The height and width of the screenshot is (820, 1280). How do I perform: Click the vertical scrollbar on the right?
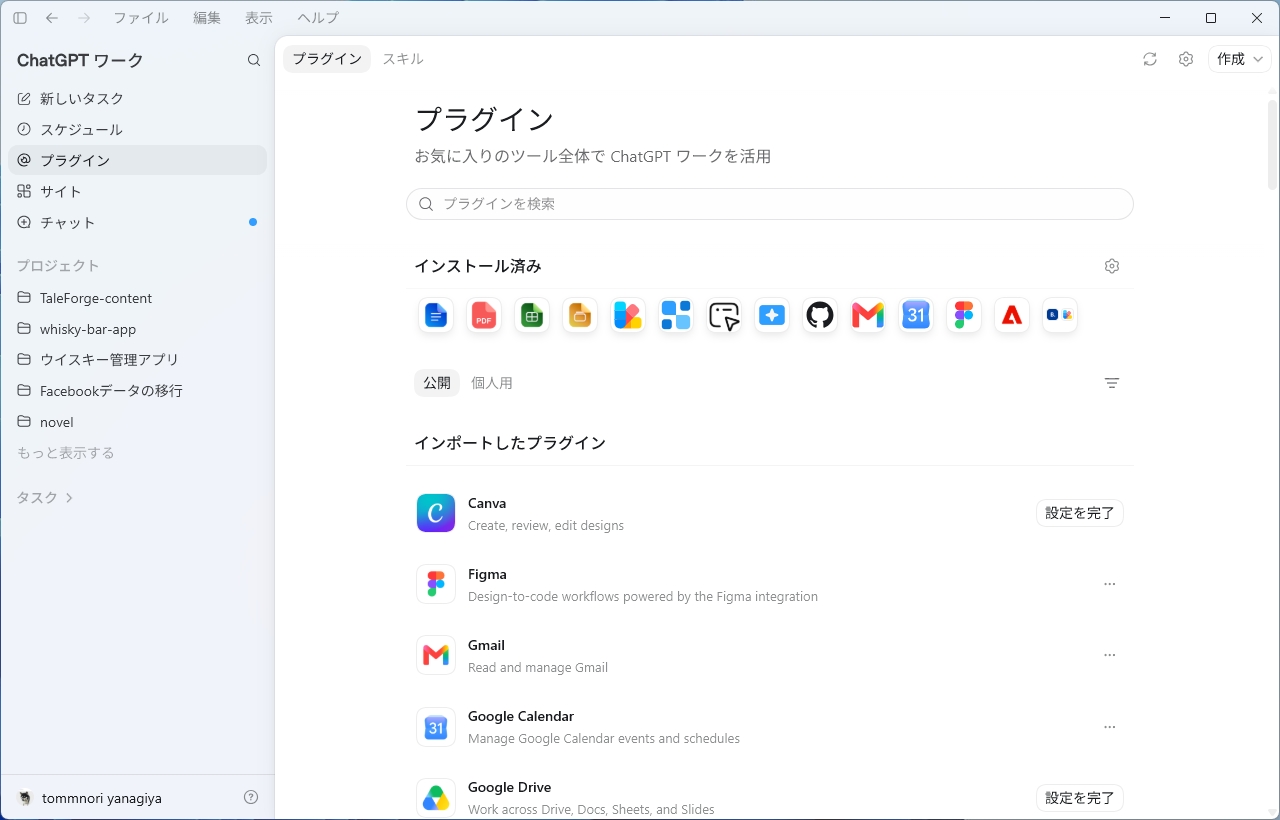[1272, 145]
